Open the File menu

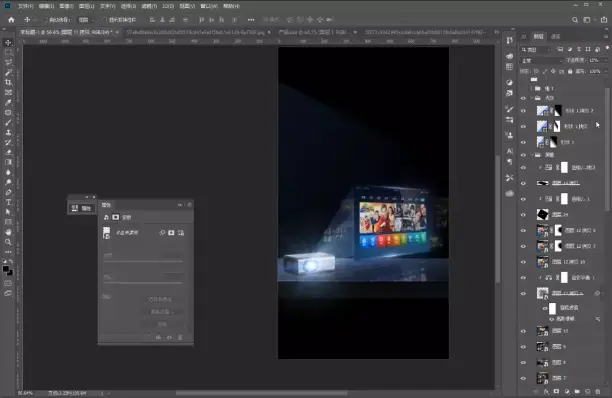tap(26, 6)
